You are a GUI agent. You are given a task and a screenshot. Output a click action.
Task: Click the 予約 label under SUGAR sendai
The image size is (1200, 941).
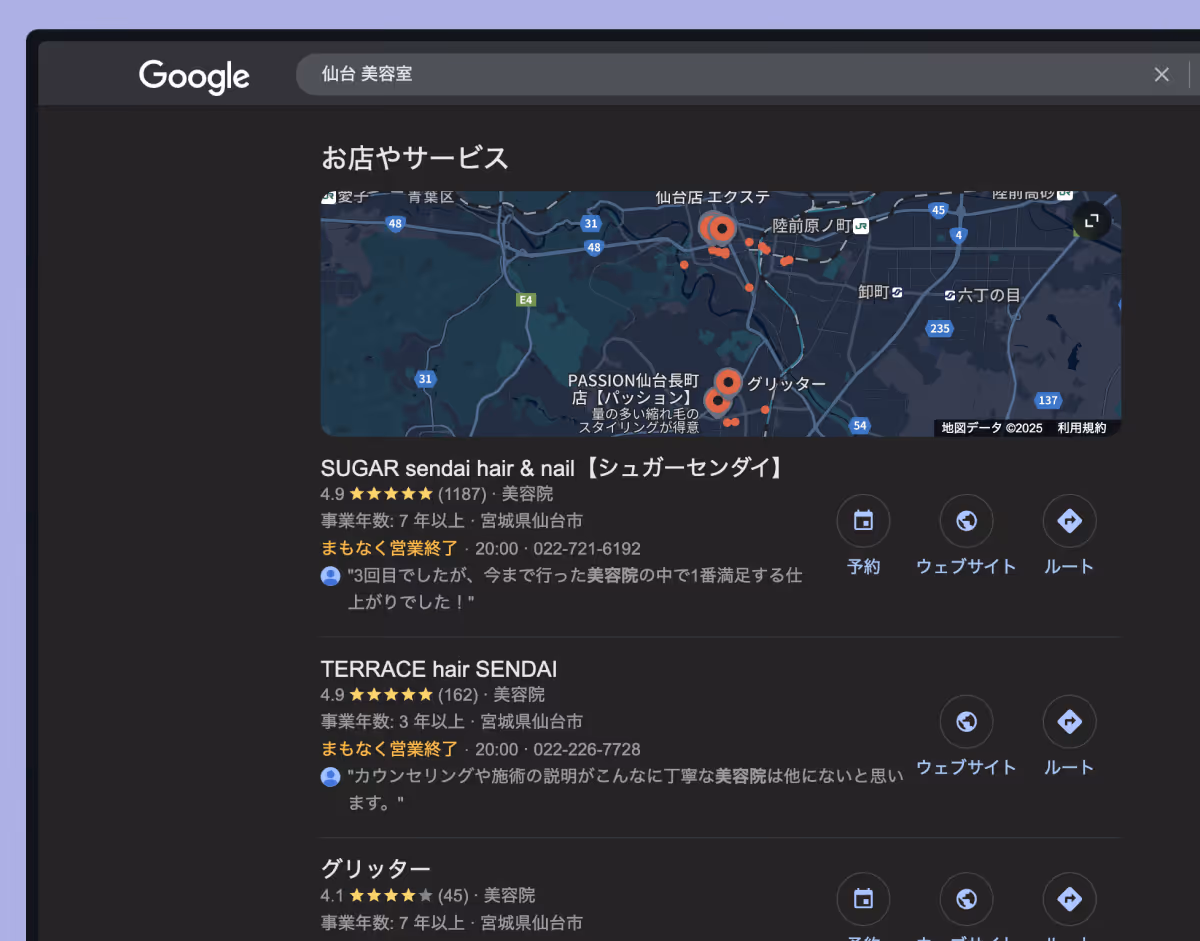pos(863,567)
